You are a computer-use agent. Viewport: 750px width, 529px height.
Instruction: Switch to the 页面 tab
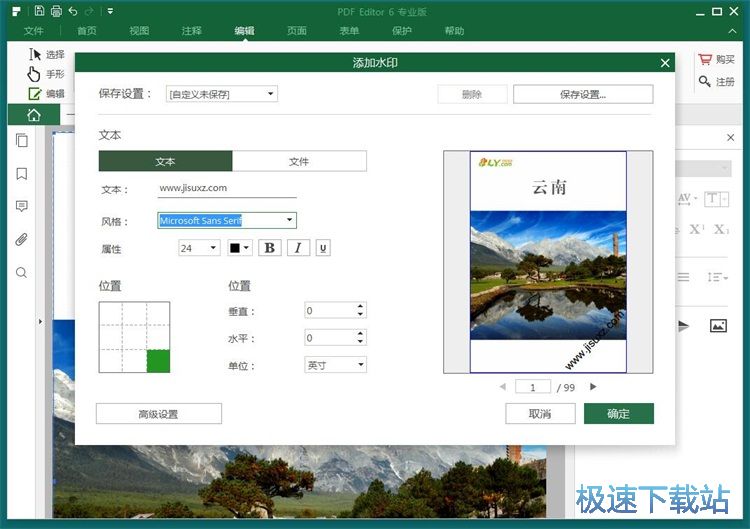pyautogui.click(x=297, y=31)
